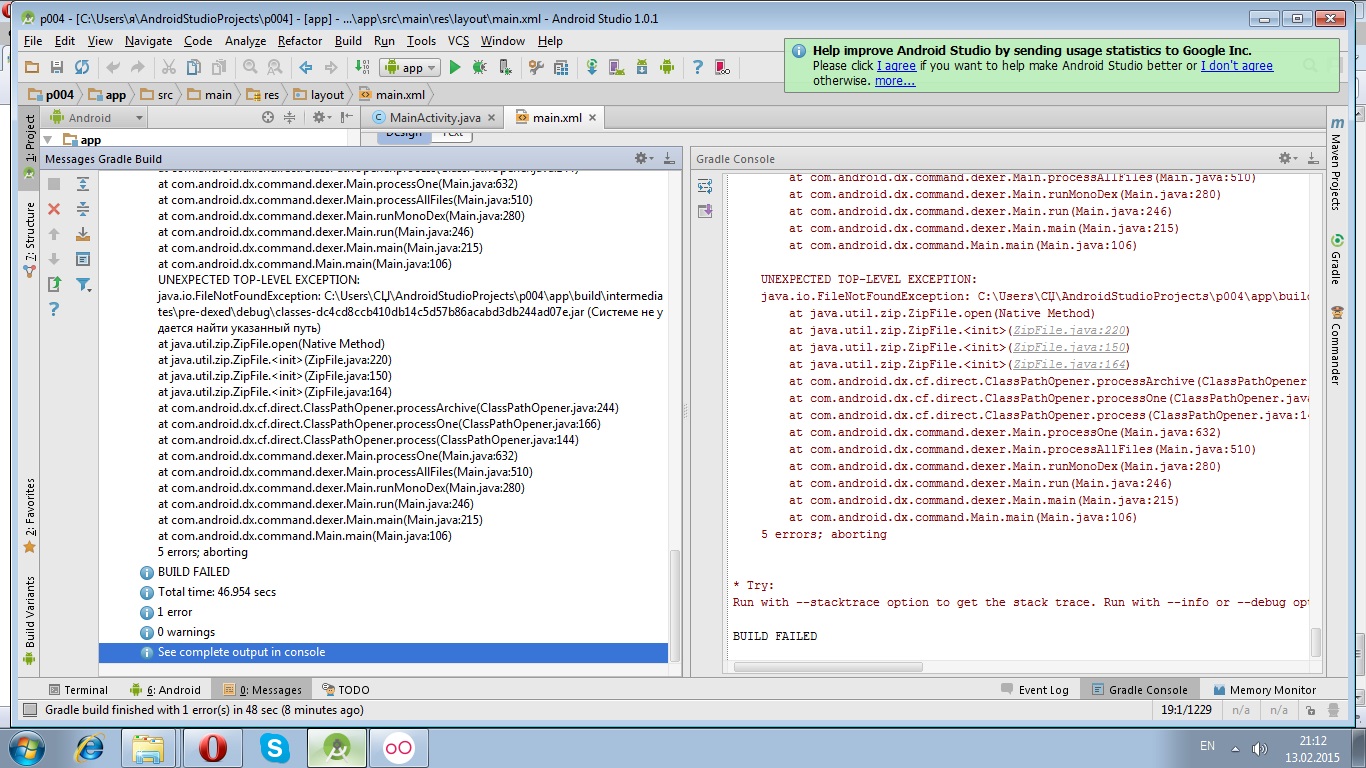Click the res breadcrumb folder
This screenshot has width=1366, height=768.
click(x=262, y=95)
